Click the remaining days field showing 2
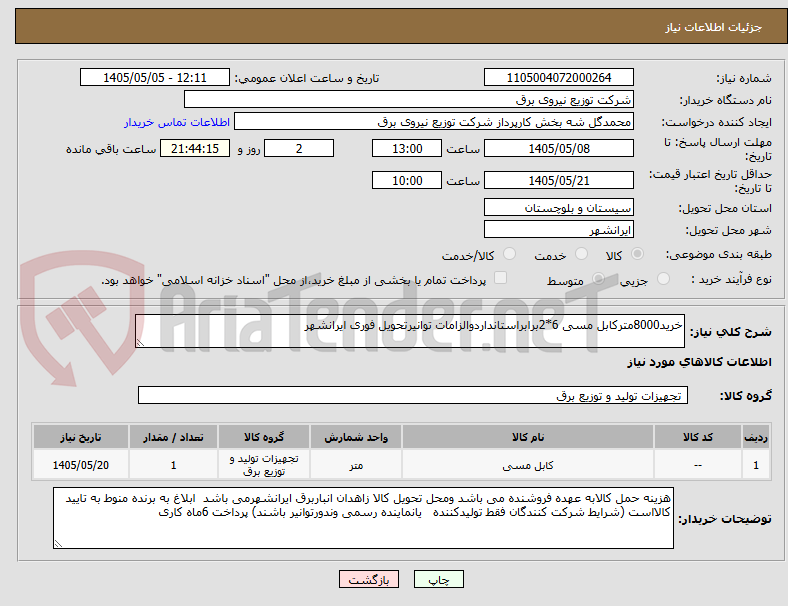The image size is (788, 606). click(299, 148)
